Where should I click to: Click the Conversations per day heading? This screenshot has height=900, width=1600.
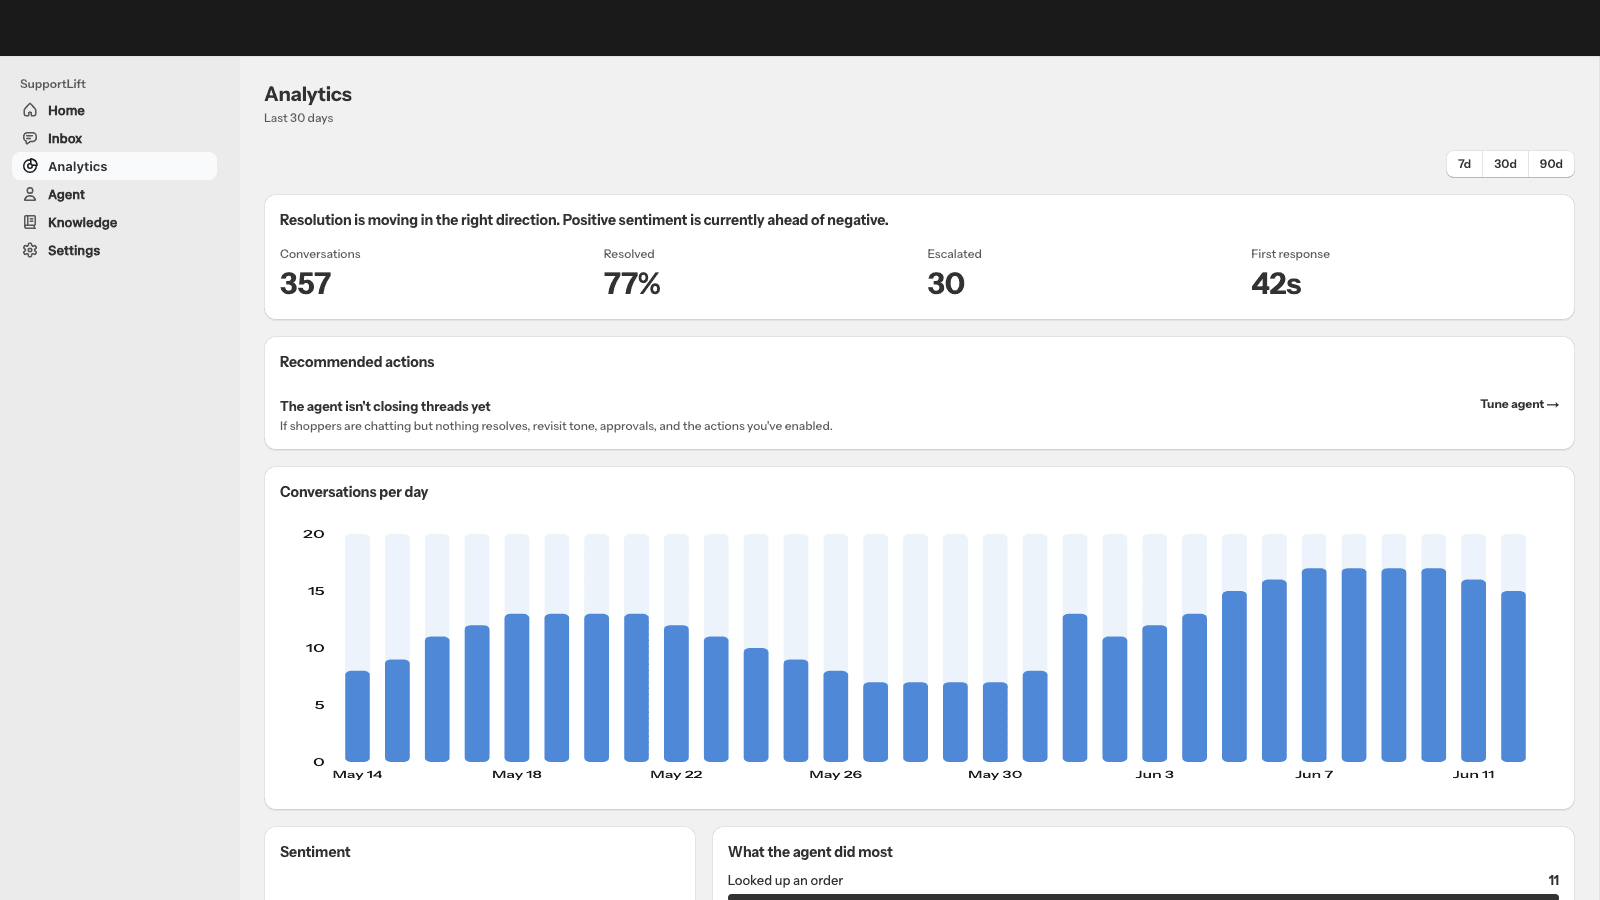pyautogui.click(x=354, y=492)
